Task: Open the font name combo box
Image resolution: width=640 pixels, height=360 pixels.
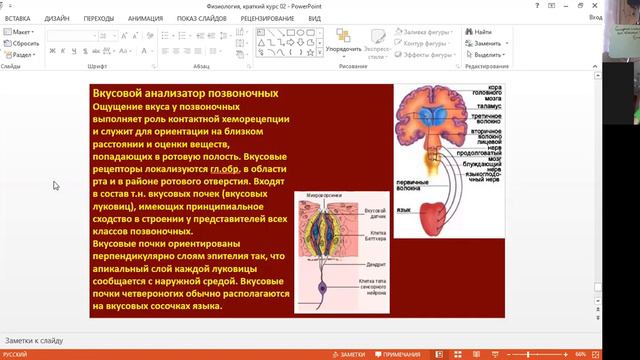Action: [x=72, y=36]
